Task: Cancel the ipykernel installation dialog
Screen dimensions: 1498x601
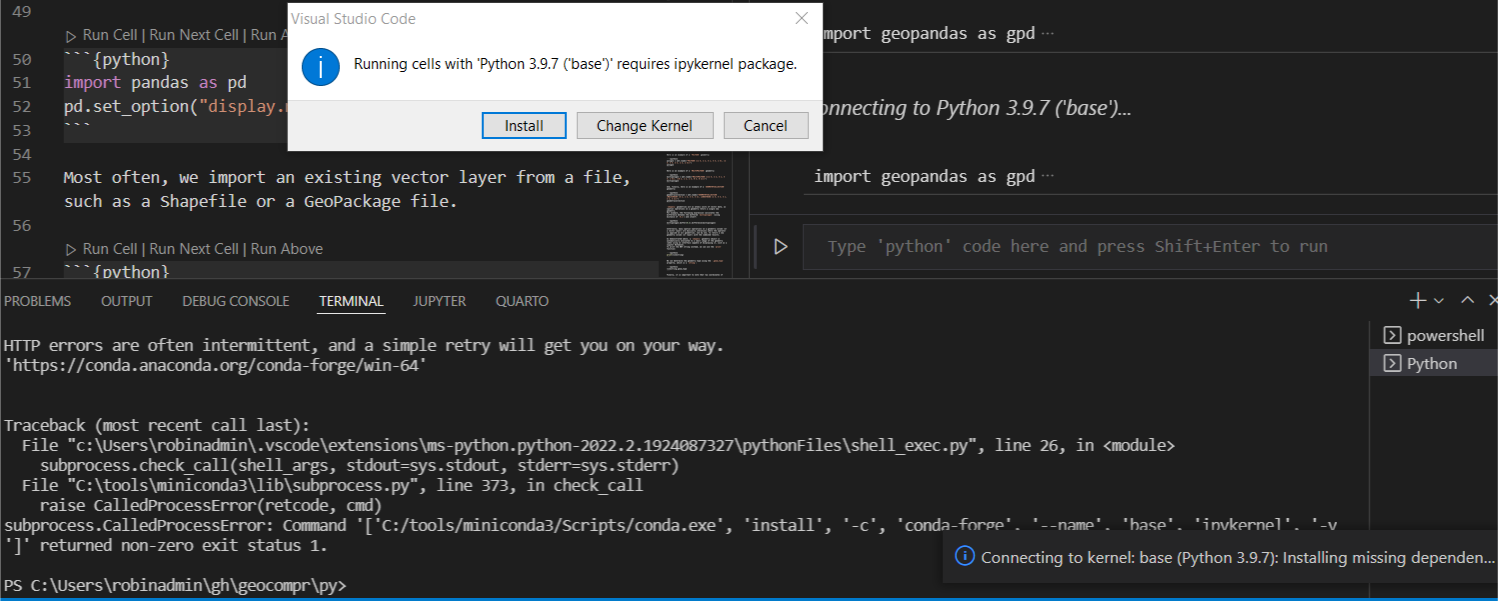Action: [765, 125]
